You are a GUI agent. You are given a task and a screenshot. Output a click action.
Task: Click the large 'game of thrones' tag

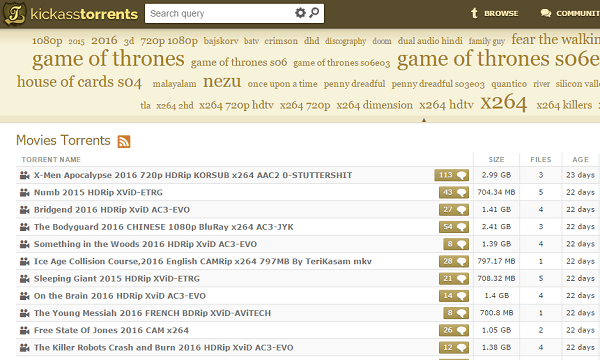(108, 59)
